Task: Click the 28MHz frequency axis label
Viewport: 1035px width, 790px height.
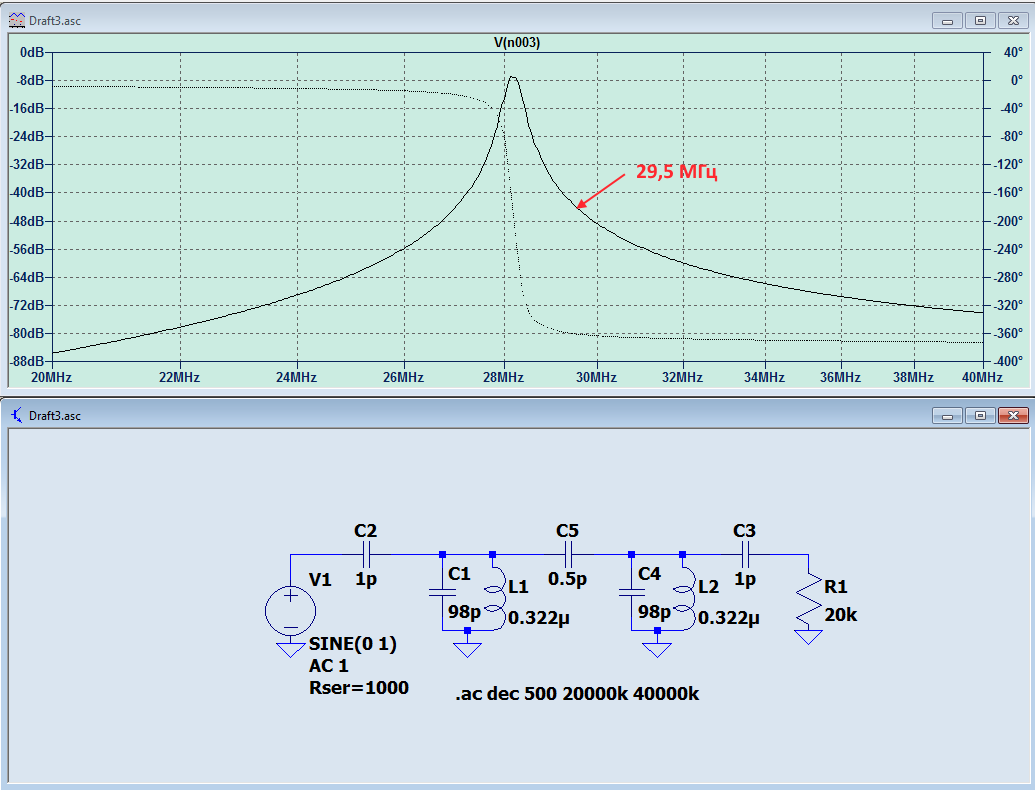Action: 503,378
